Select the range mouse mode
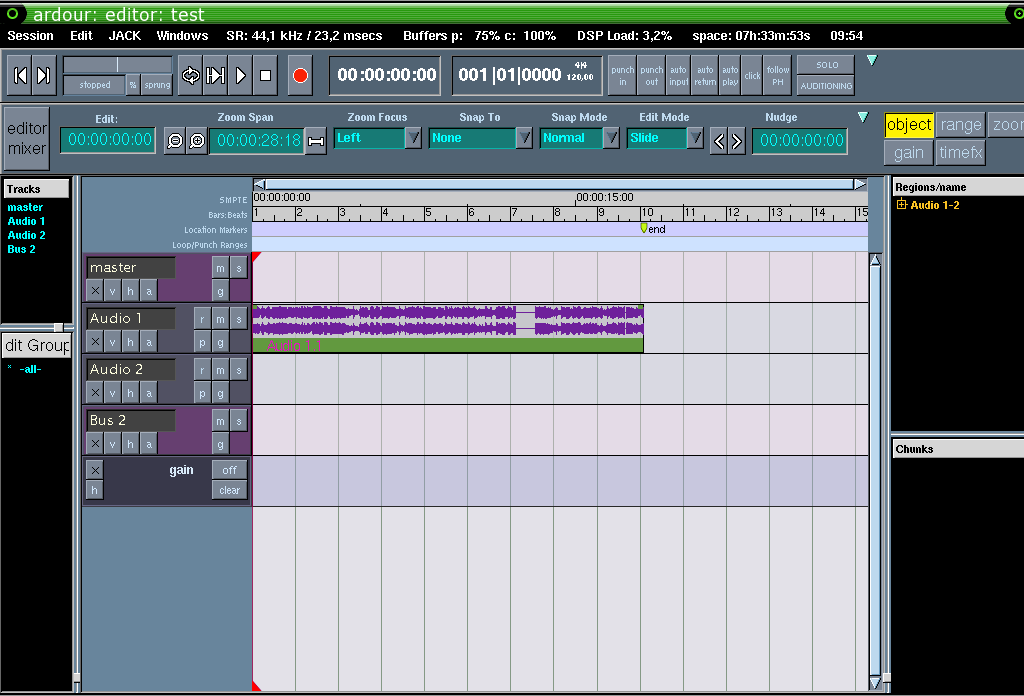Screen dimensions: 1024x696 coord(961,125)
